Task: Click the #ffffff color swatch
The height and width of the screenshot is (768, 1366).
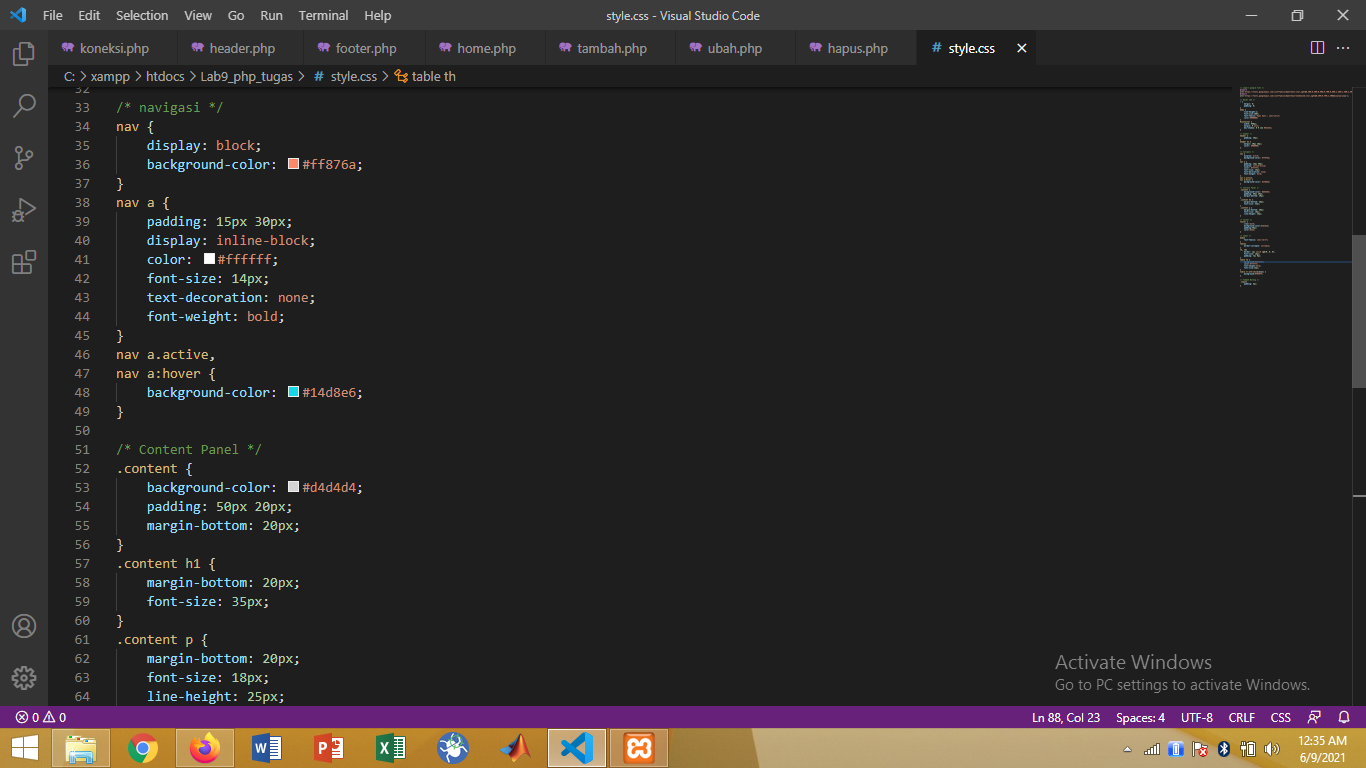Action: [x=209, y=259]
